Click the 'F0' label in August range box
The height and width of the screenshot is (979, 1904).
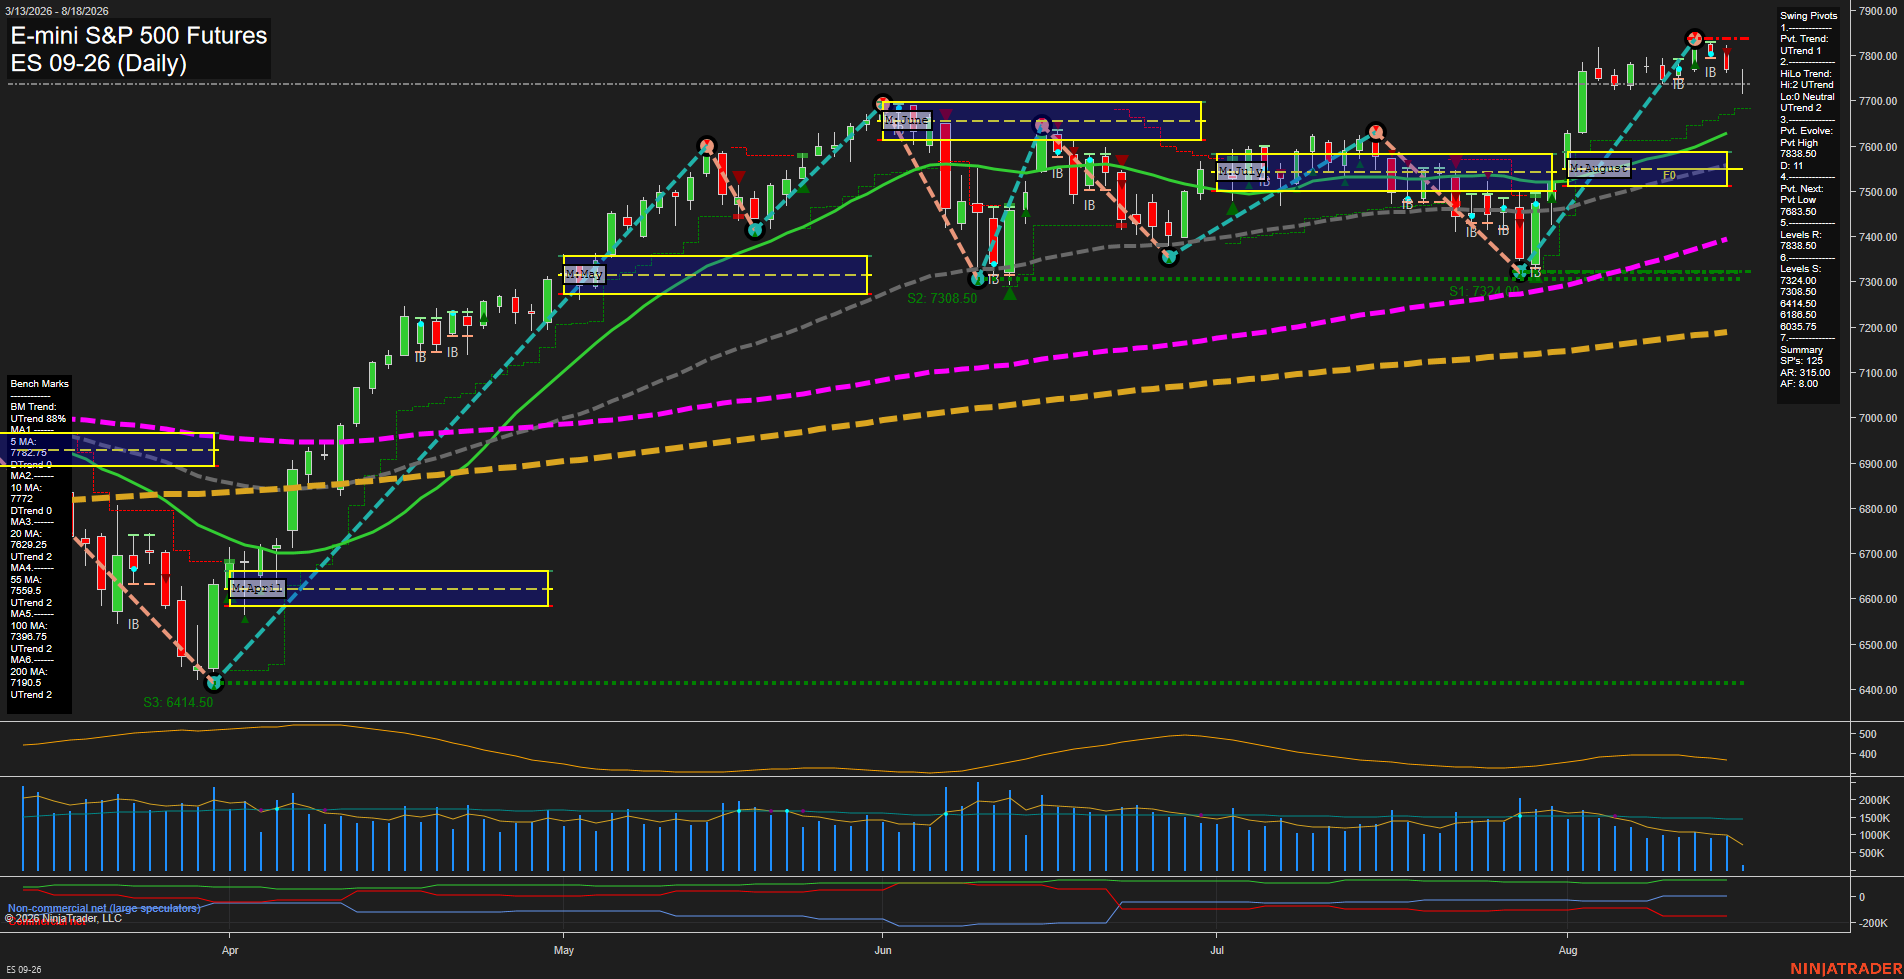click(x=1669, y=176)
